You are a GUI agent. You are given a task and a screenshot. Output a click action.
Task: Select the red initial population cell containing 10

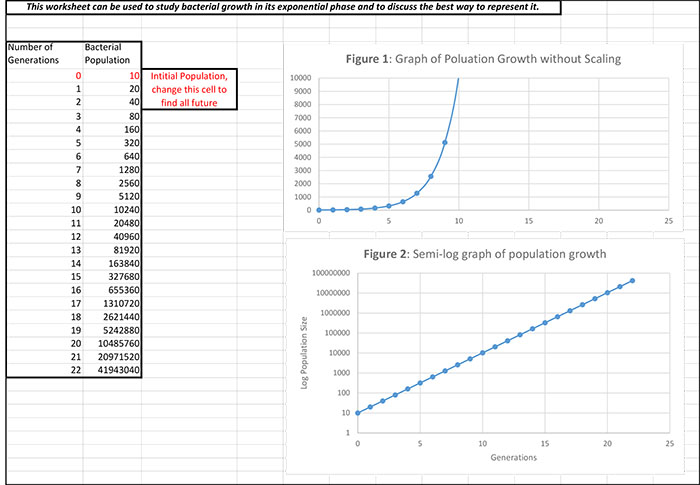point(111,75)
